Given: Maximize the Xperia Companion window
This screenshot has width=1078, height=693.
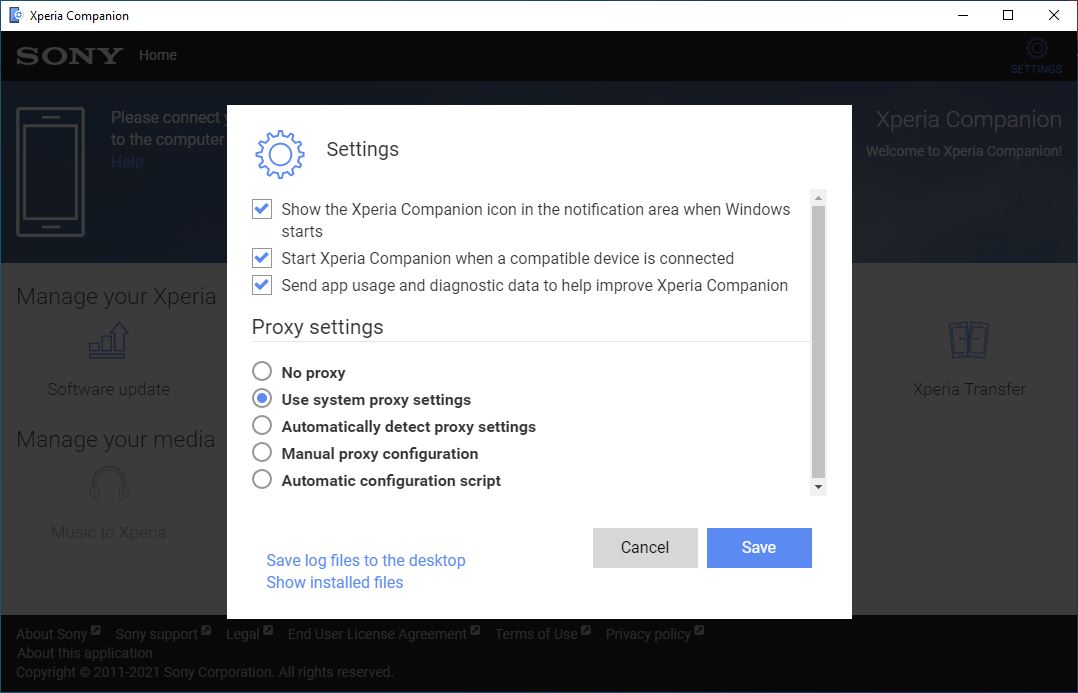Looking at the screenshot, I should click(x=1008, y=15).
